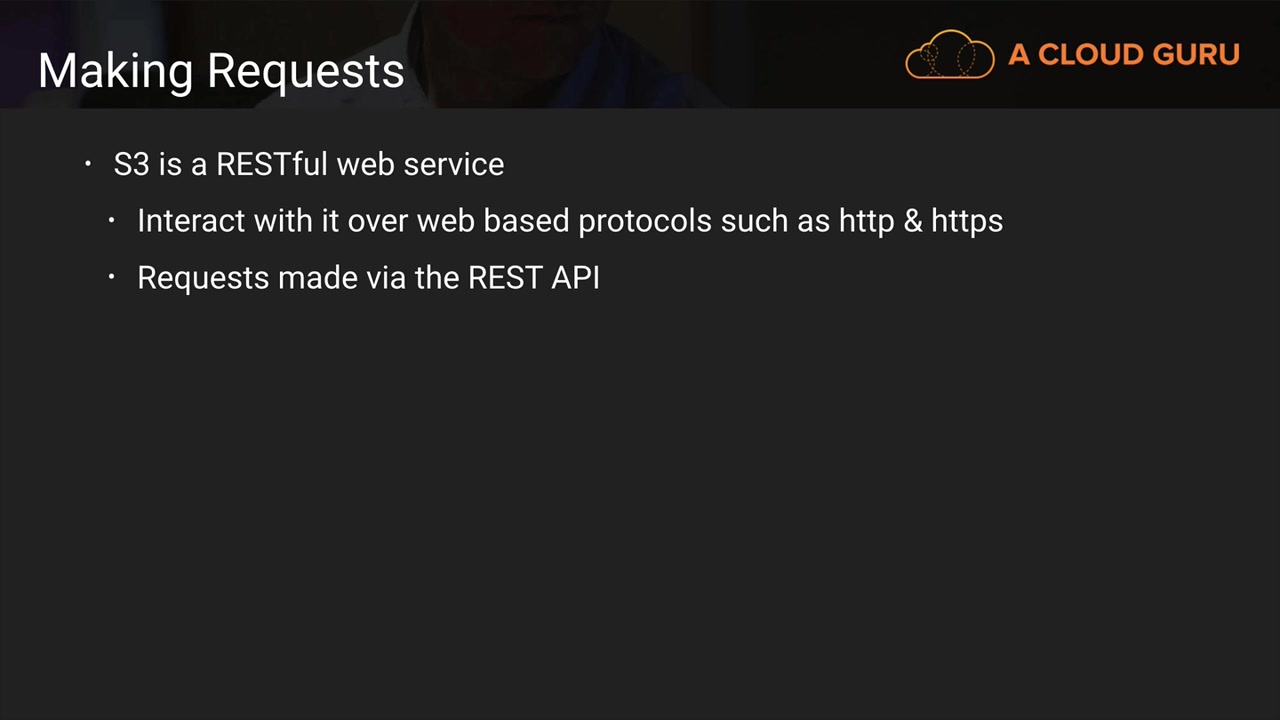Click the words web service
This screenshot has width=1280, height=720.
[420, 165]
